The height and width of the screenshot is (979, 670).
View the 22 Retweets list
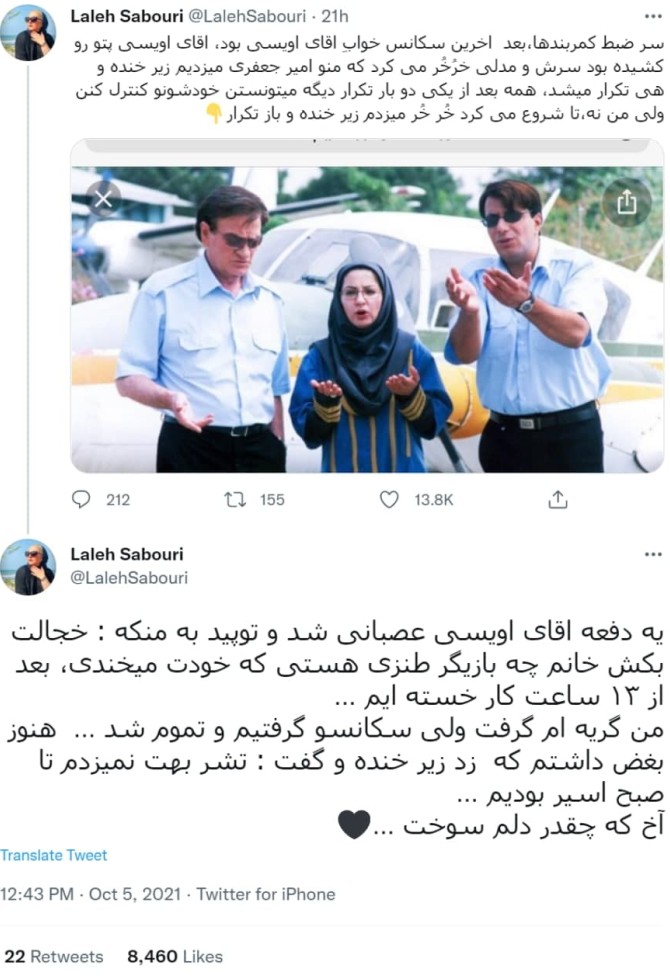click(54, 957)
